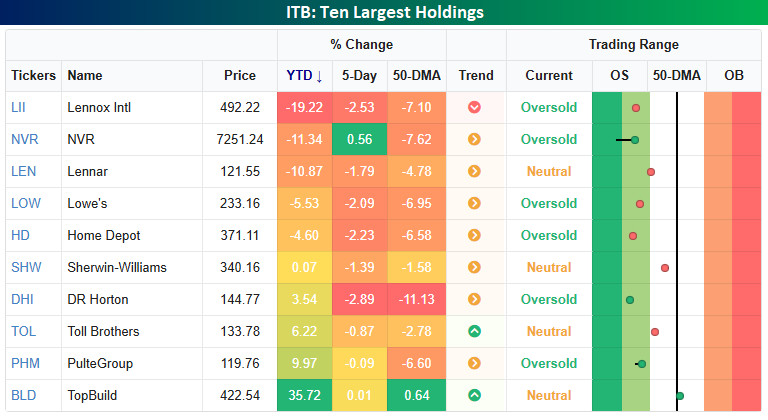The height and width of the screenshot is (420, 768).
Task: Sort by the 5-Day column header
Action: 359,76
